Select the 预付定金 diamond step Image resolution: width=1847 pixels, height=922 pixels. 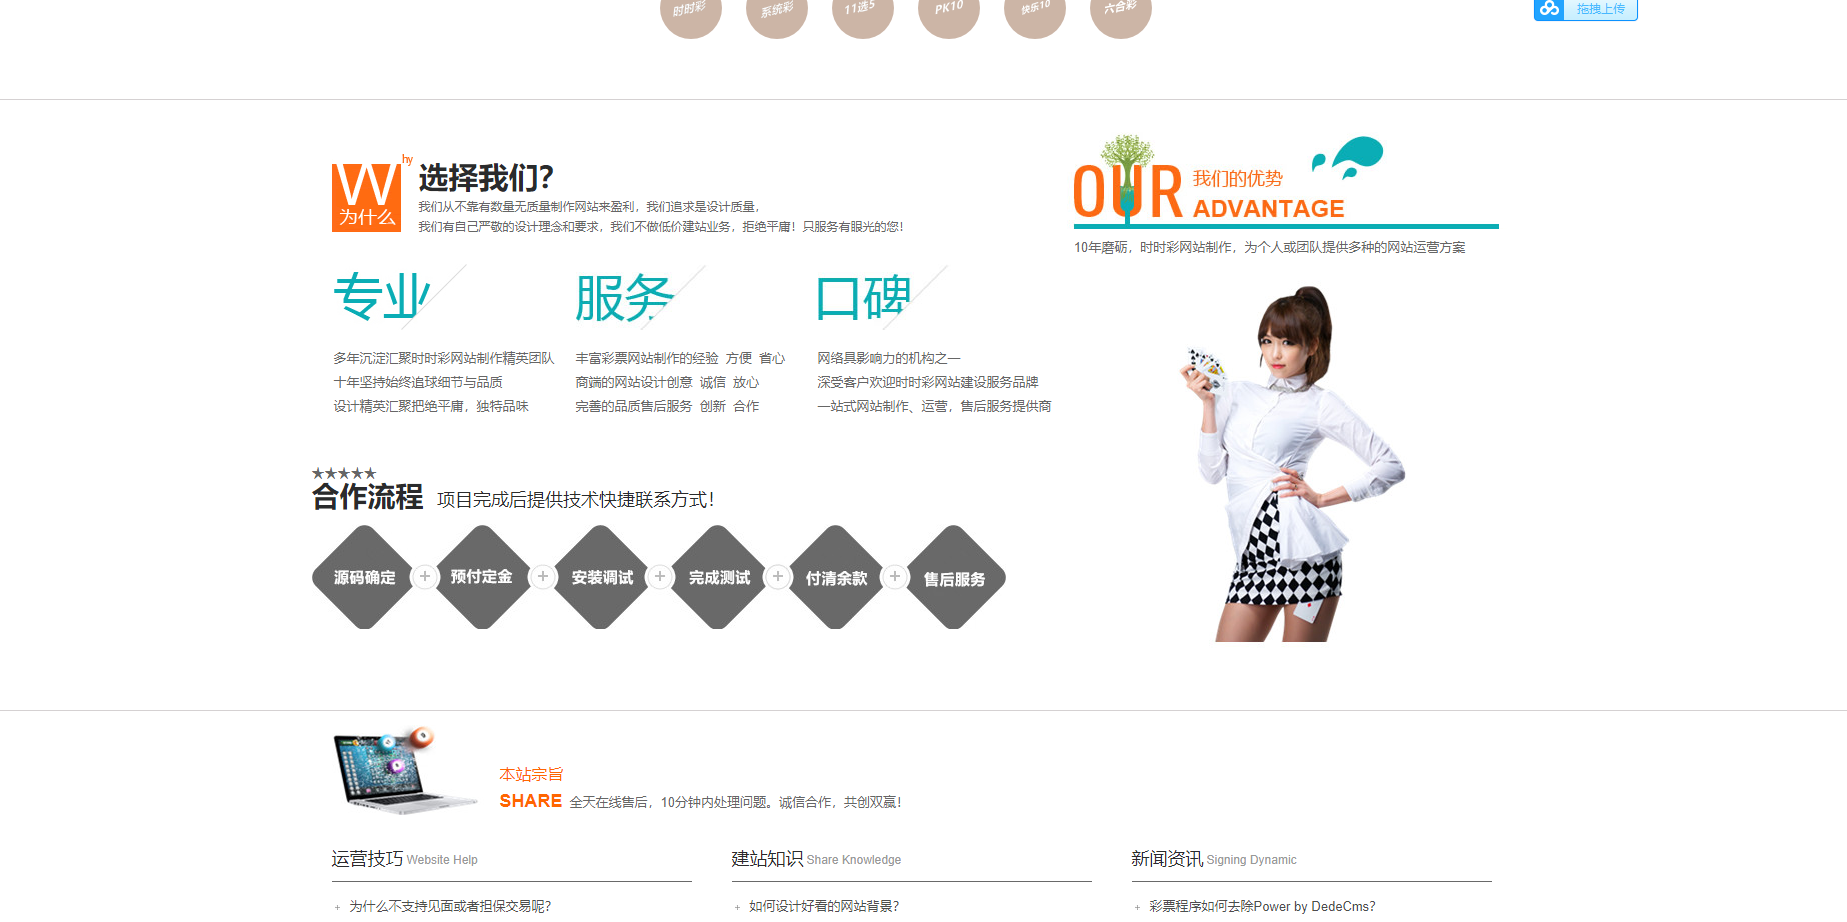tap(482, 577)
